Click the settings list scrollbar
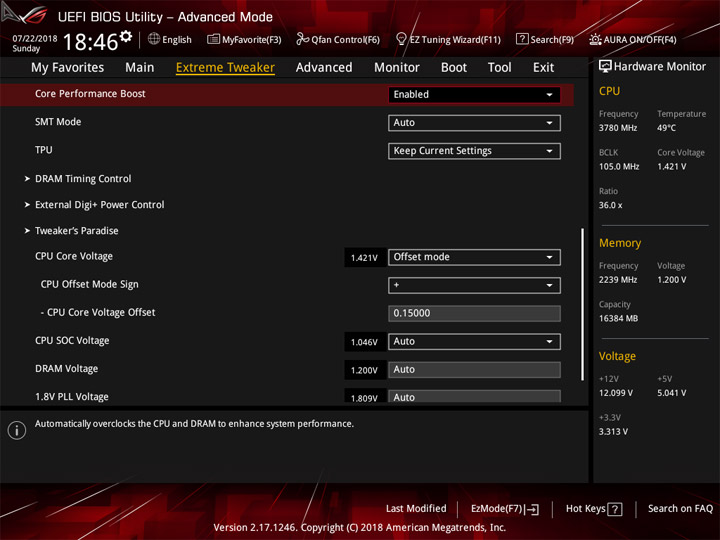720x540 pixels. 582,304
